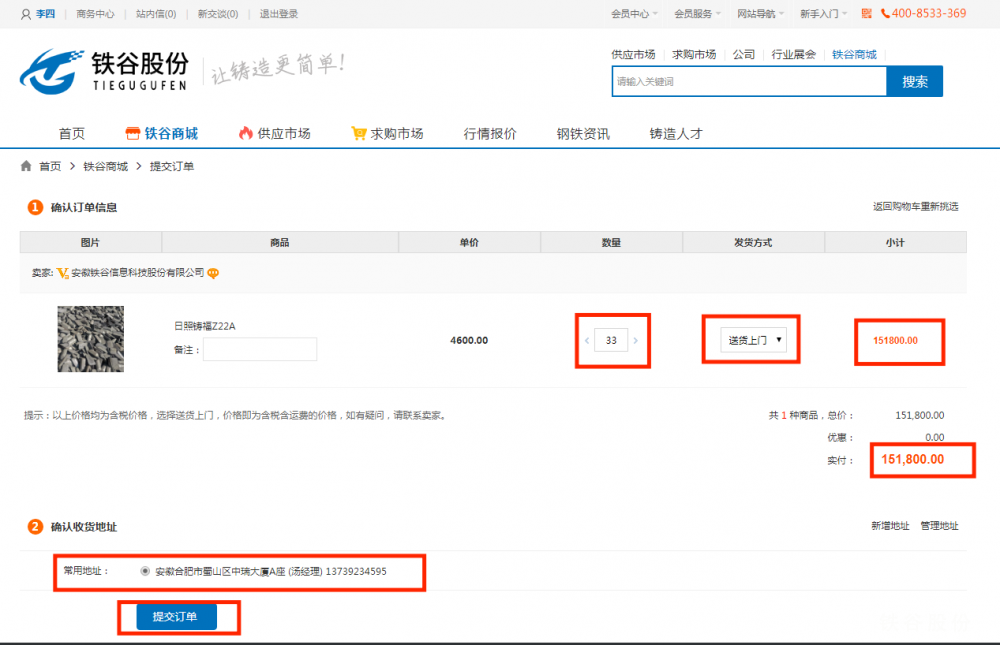The height and width of the screenshot is (645, 1000).
Task: Increase quantity with the right arrow
Action: (635, 341)
